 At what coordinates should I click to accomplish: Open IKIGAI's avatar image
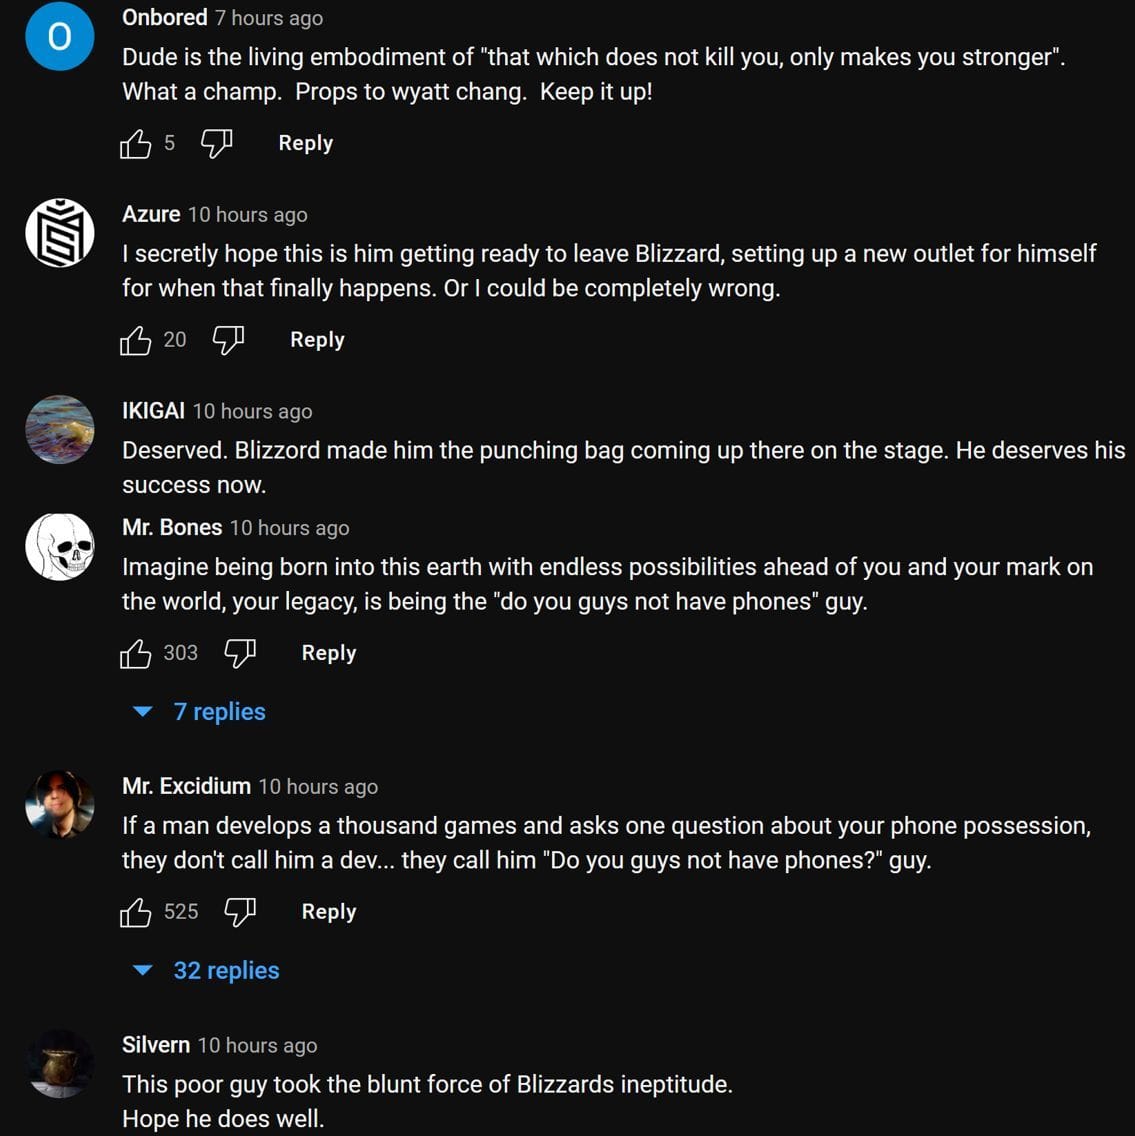coord(60,429)
